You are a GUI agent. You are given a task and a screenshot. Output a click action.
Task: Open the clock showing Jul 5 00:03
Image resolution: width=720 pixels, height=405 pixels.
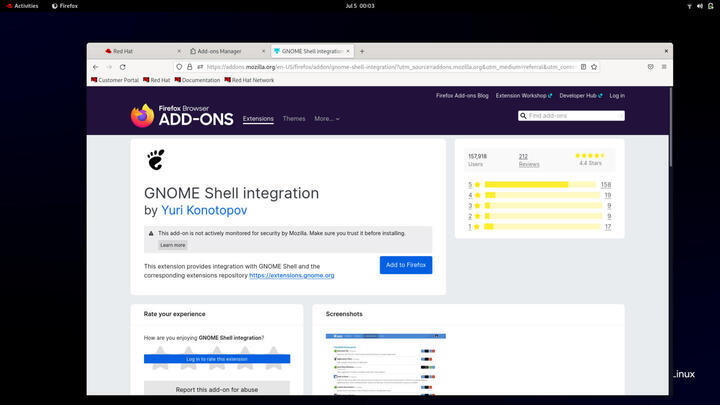[x=360, y=6]
